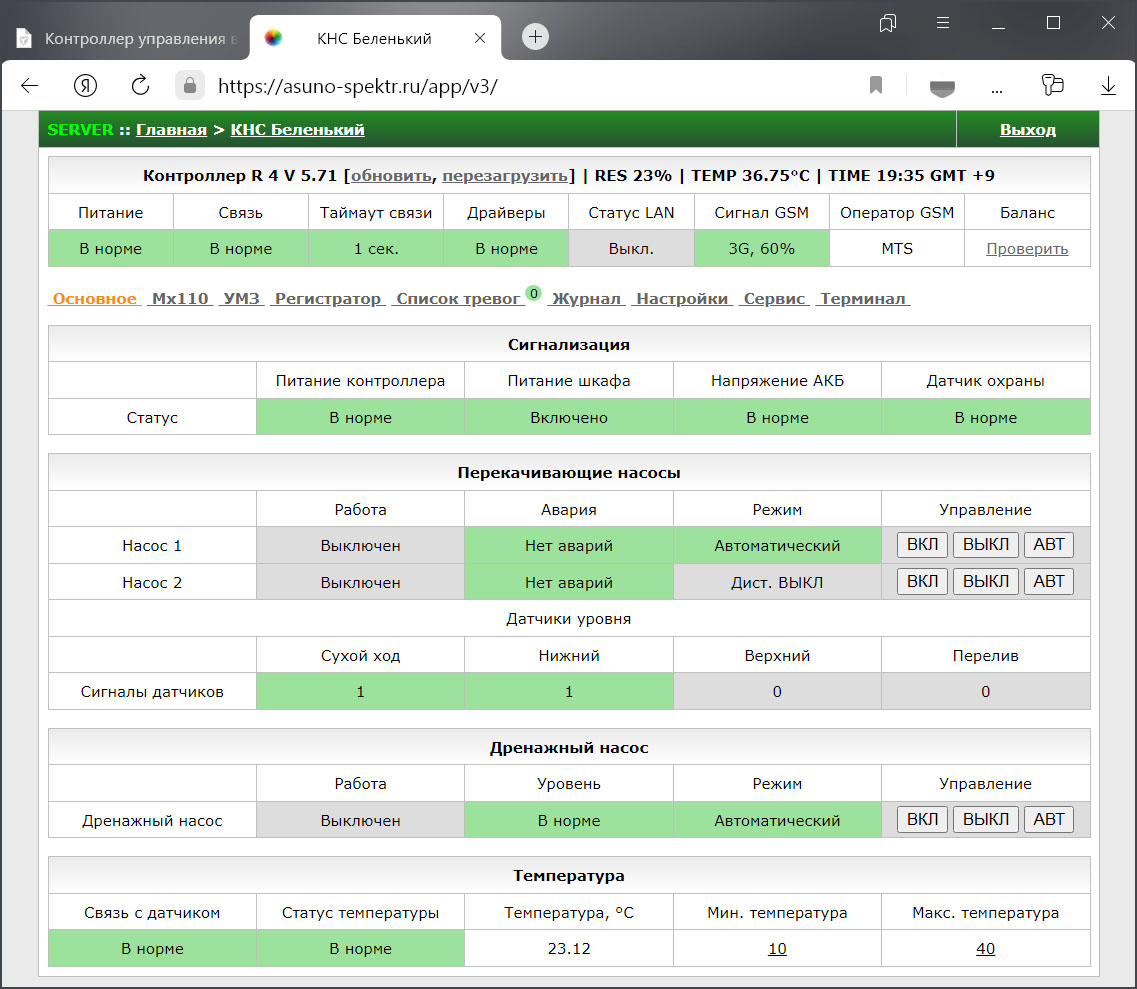Image resolution: width=1137 pixels, height=989 pixels.
Task: Open the Mx110 tab
Action: [180, 299]
